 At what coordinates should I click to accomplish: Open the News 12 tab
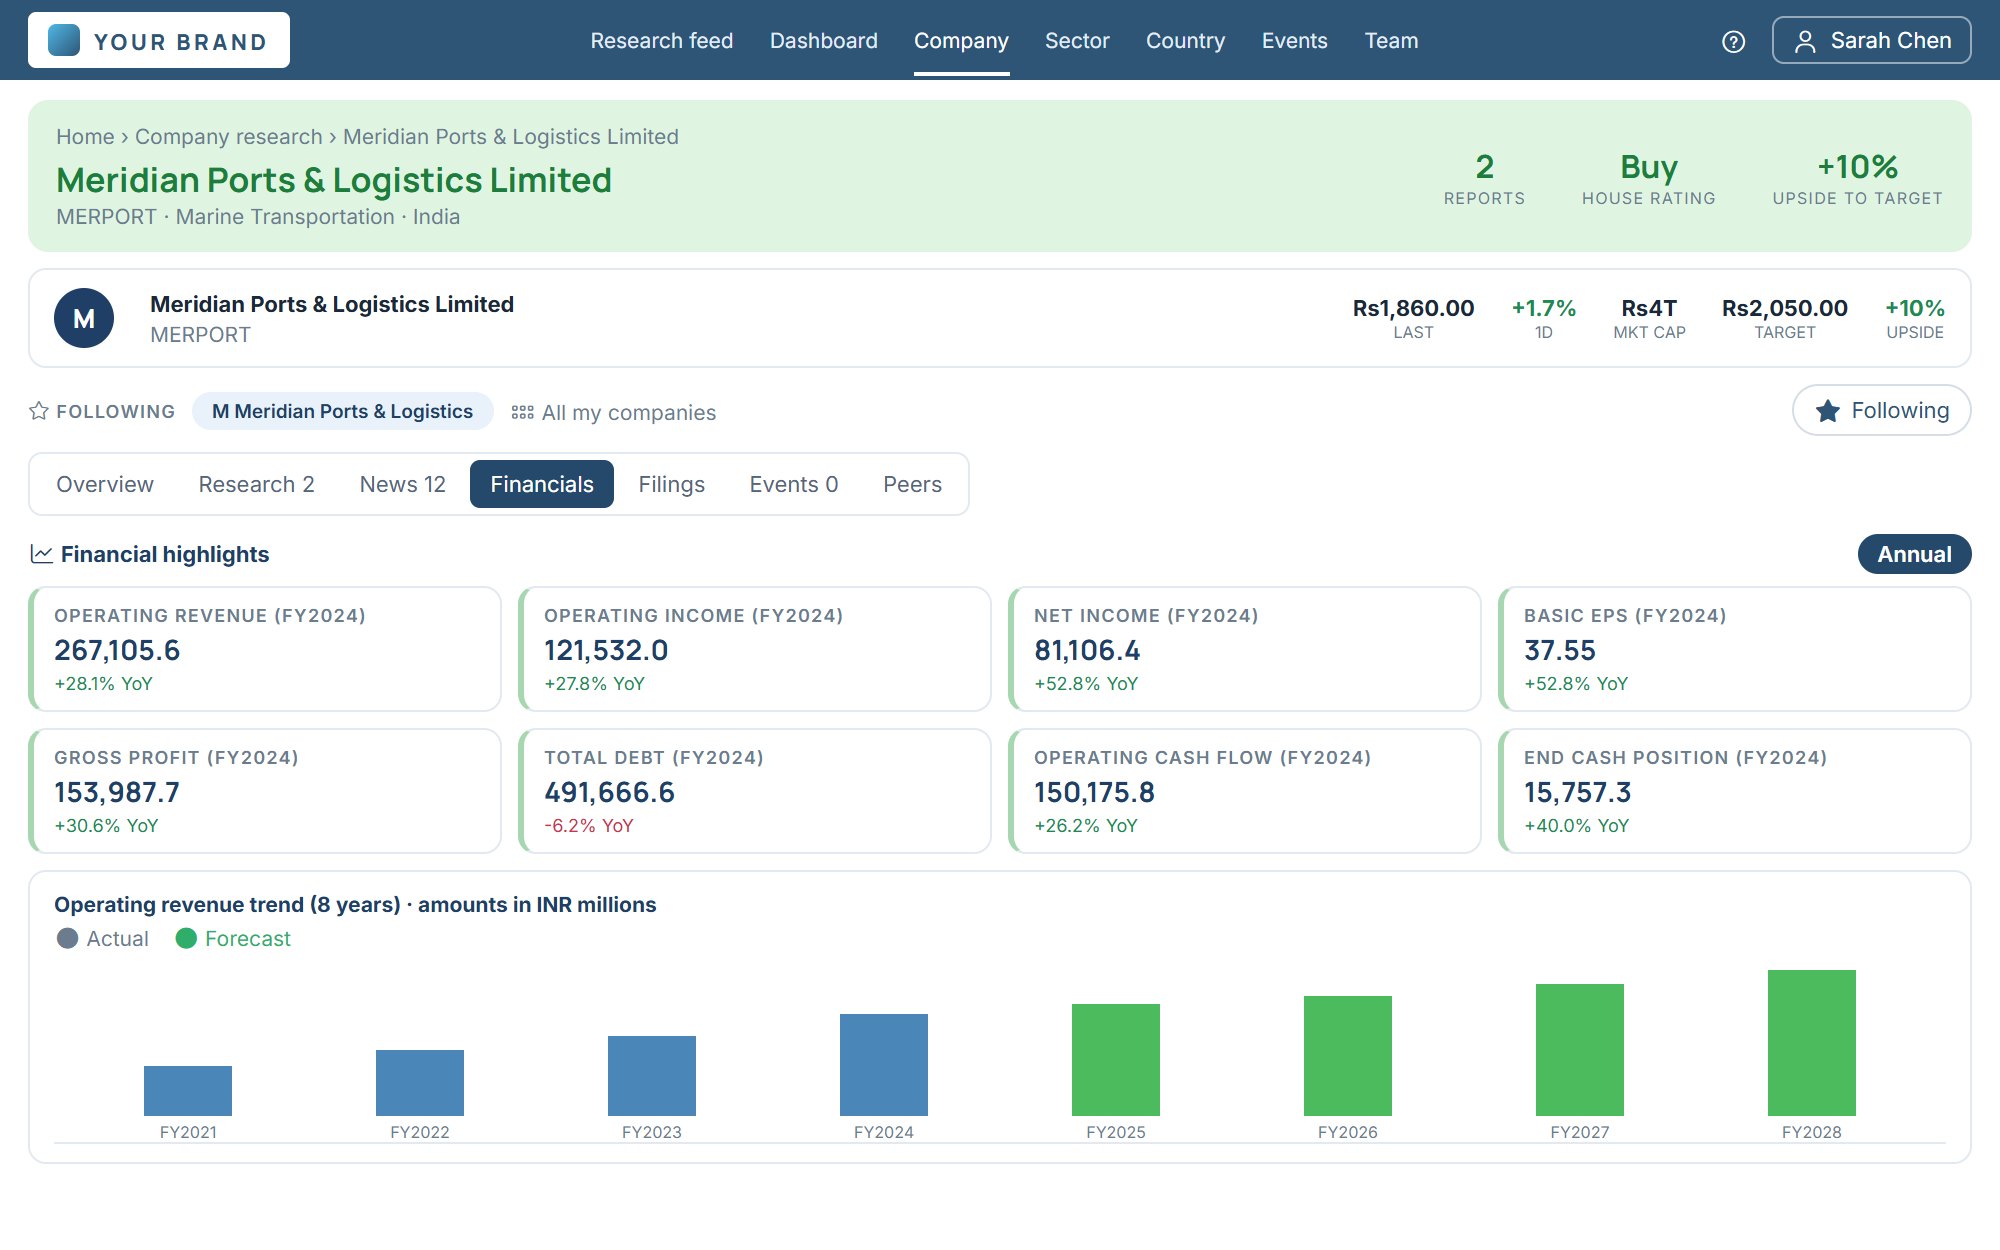click(x=402, y=484)
